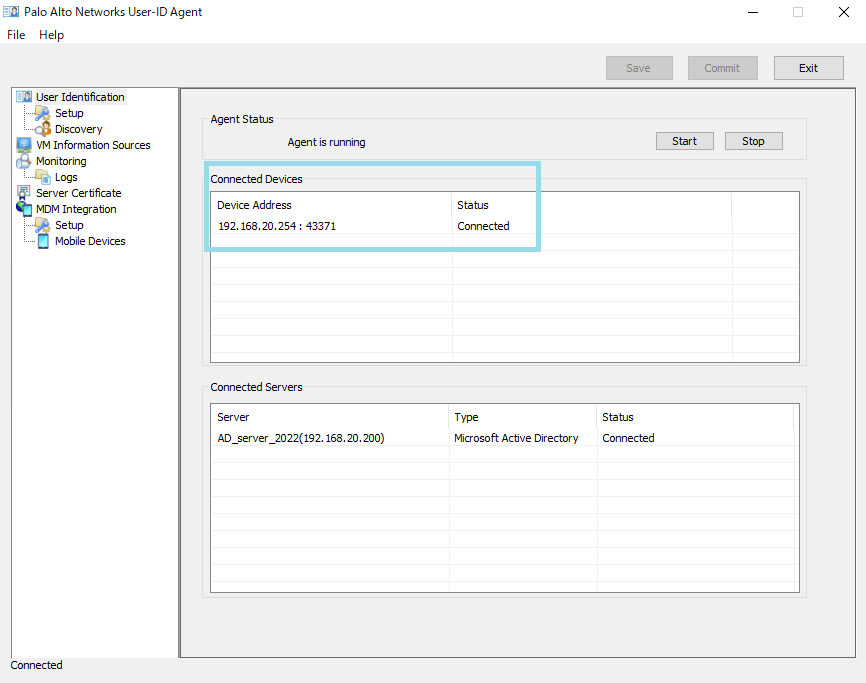The image size is (866, 683).
Task: Open the File menu
Action: tap(16, 35)
